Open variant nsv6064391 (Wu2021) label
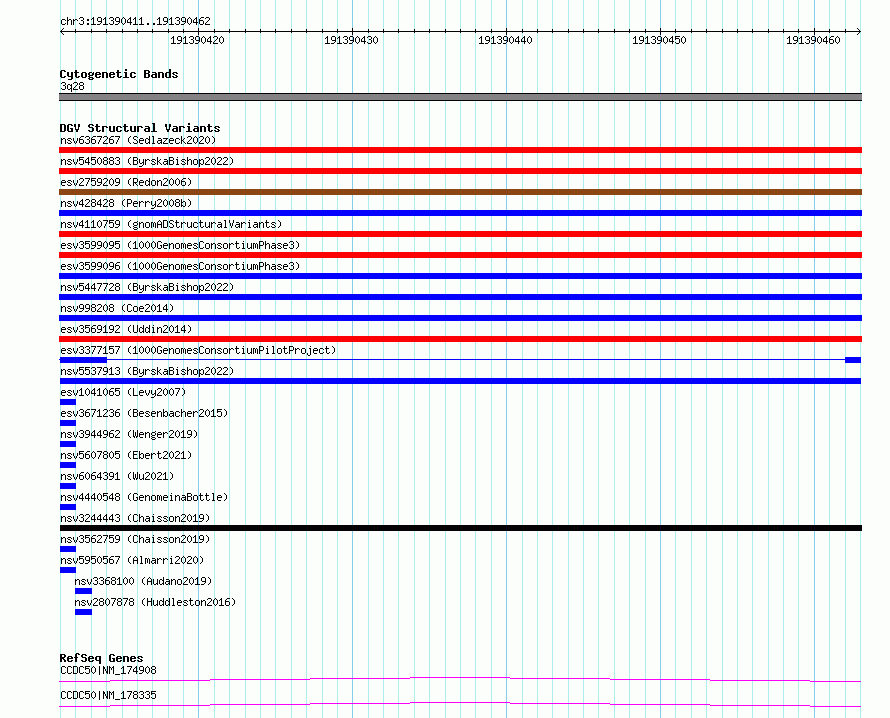The width and height of the screenshot is (890, 718). coord(117,476)
